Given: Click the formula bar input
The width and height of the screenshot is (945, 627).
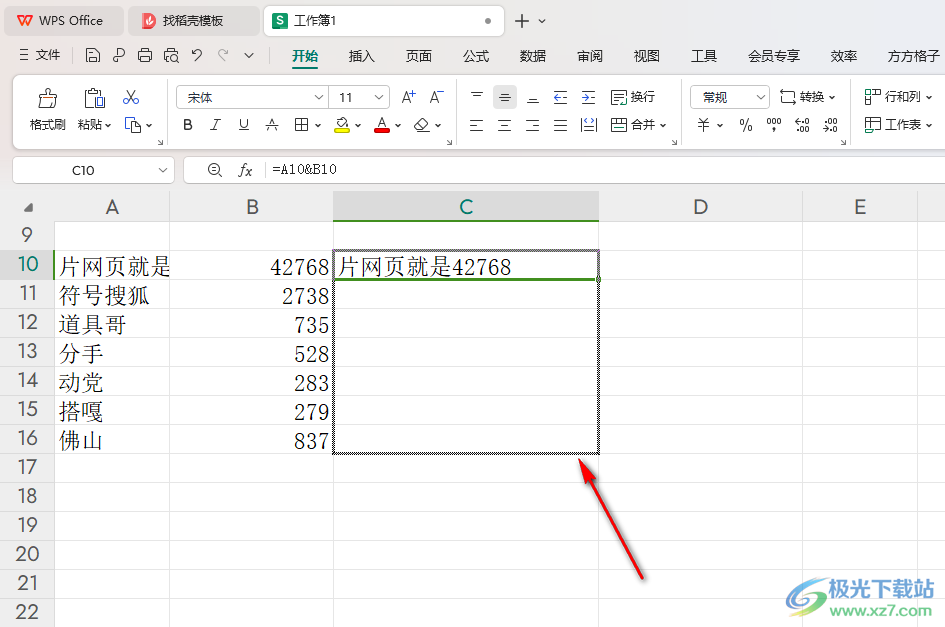Looking at the screenshot, I should coord(606,170).
